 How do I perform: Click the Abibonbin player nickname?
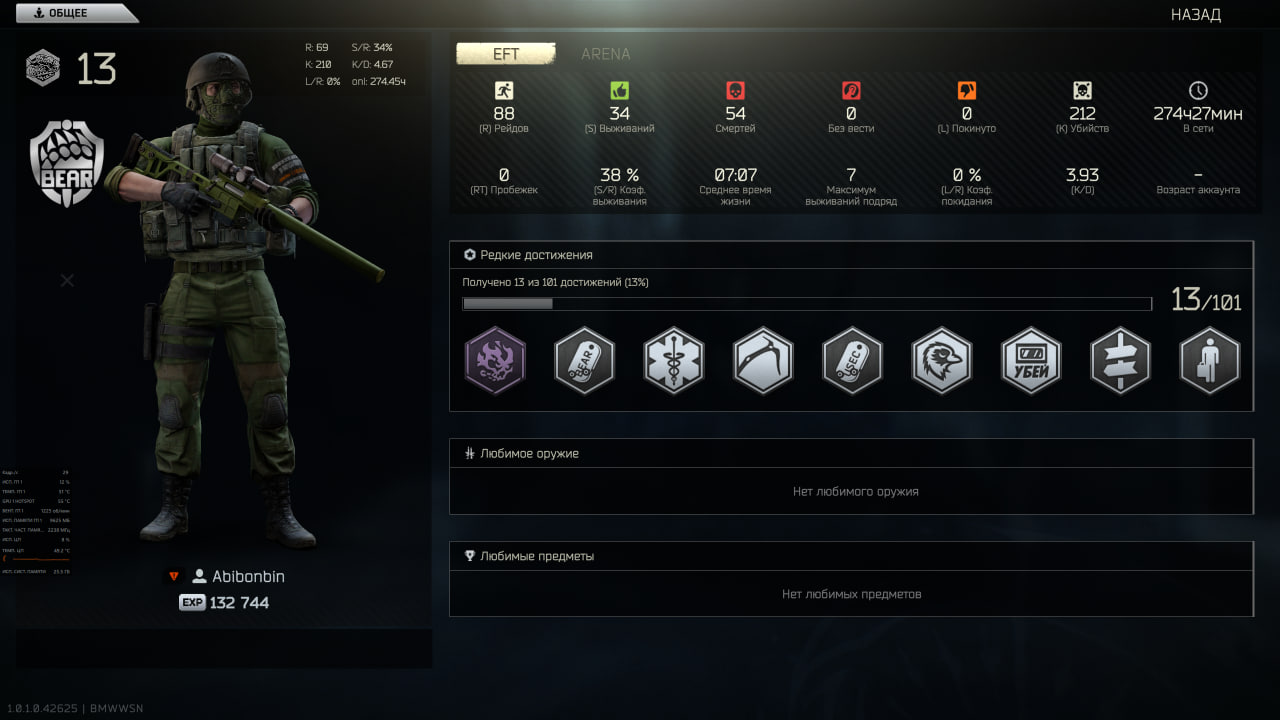pos(248,577)
